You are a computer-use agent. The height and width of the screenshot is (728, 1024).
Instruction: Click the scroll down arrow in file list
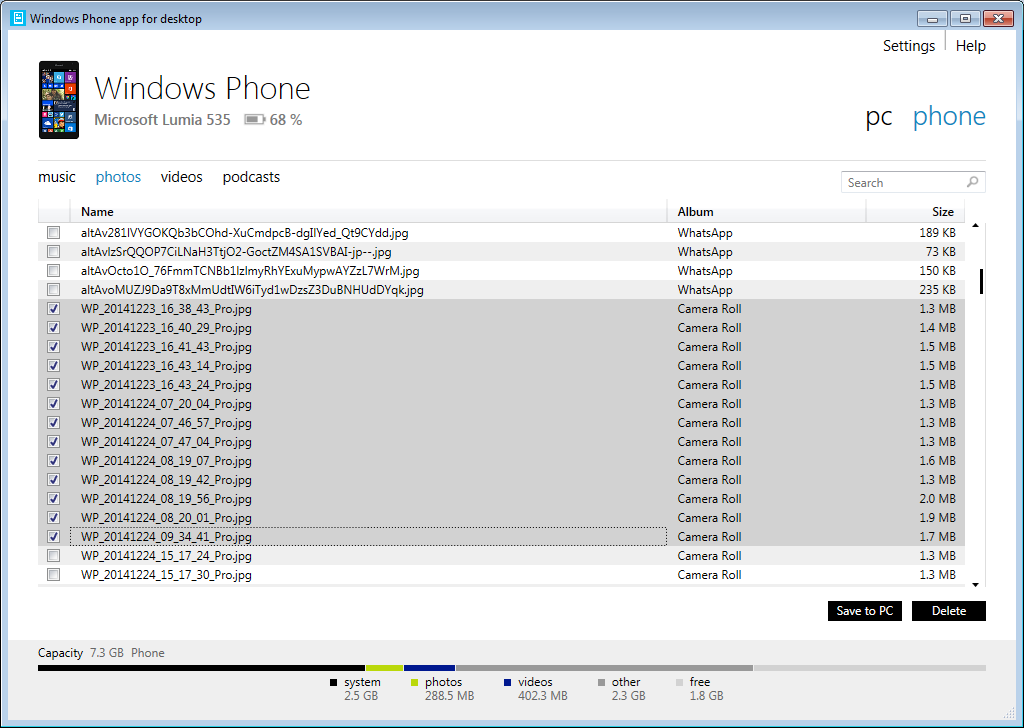975,581
